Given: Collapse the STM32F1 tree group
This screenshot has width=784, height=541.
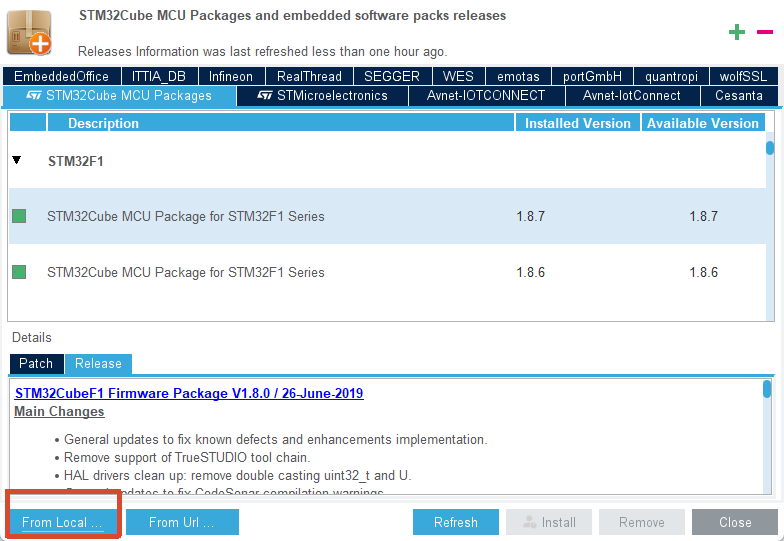Looking at the screenshot, I should click(16, 160).
